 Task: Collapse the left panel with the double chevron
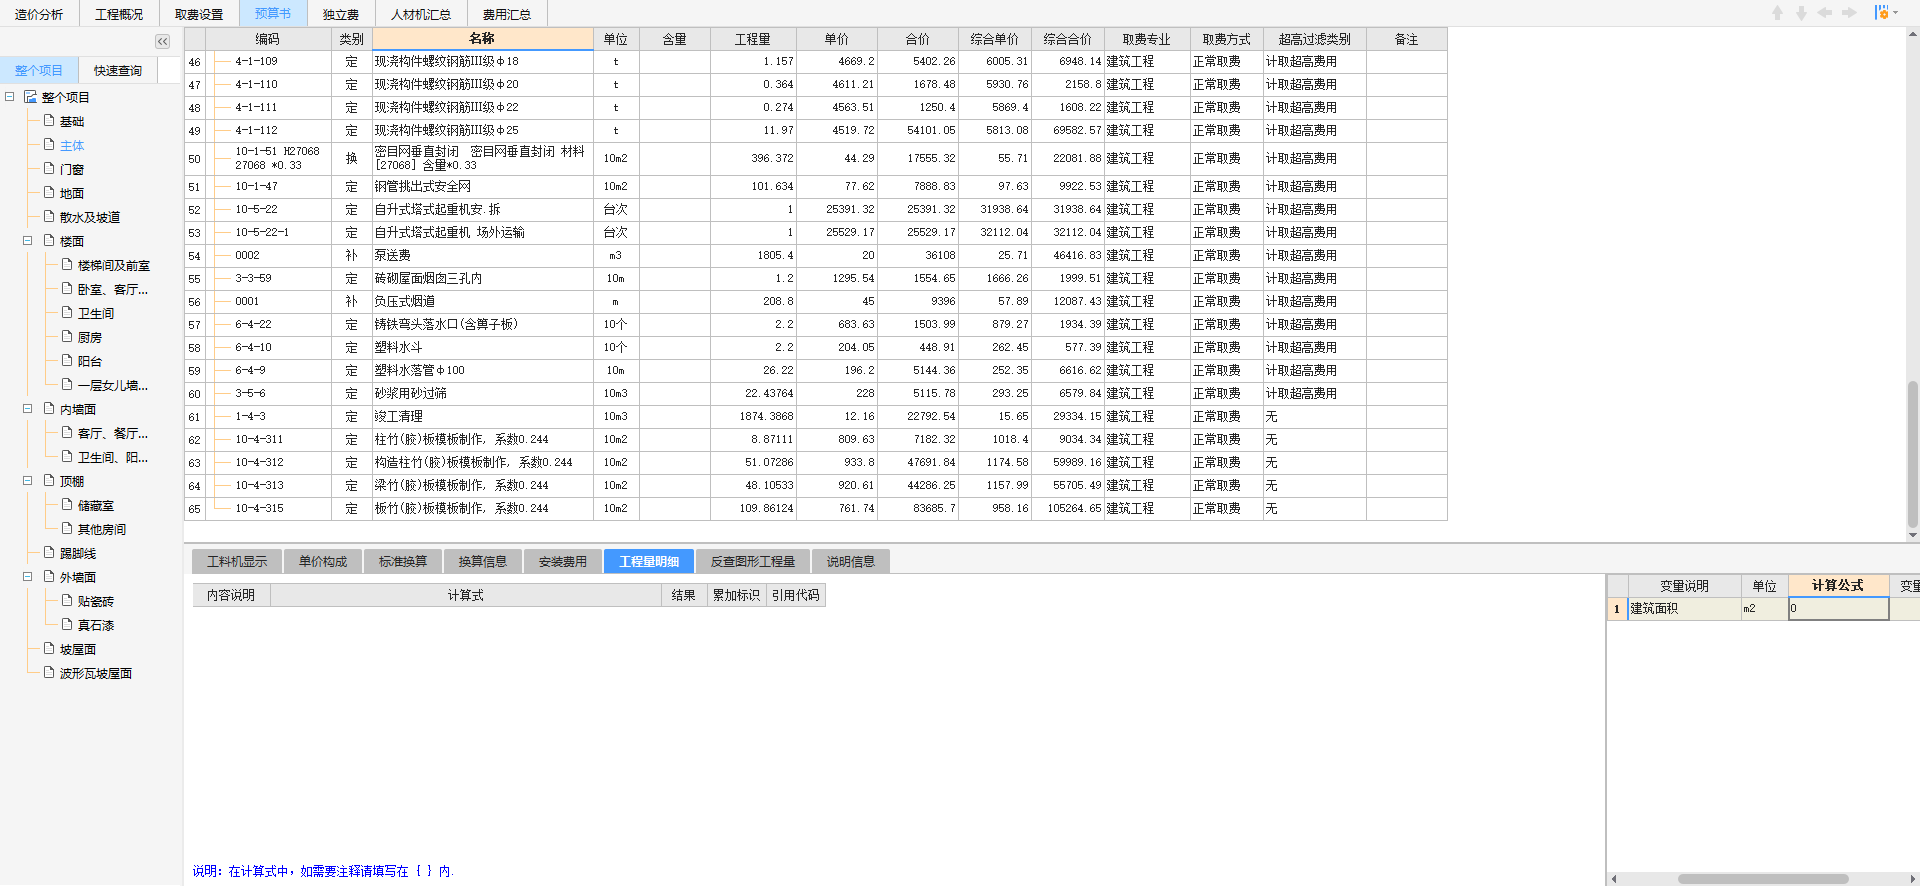(x=162, y=41)
